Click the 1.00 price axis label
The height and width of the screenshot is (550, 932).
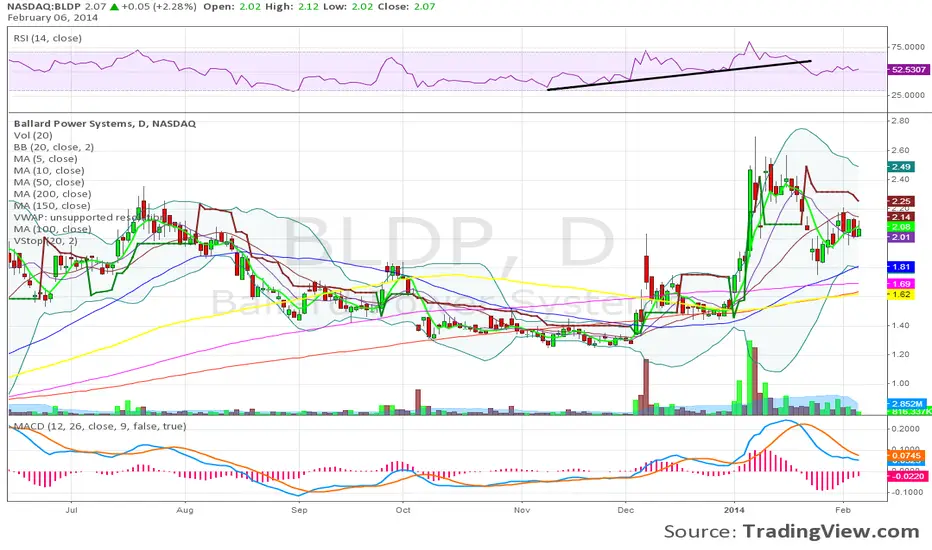click(x=901, y=384)
